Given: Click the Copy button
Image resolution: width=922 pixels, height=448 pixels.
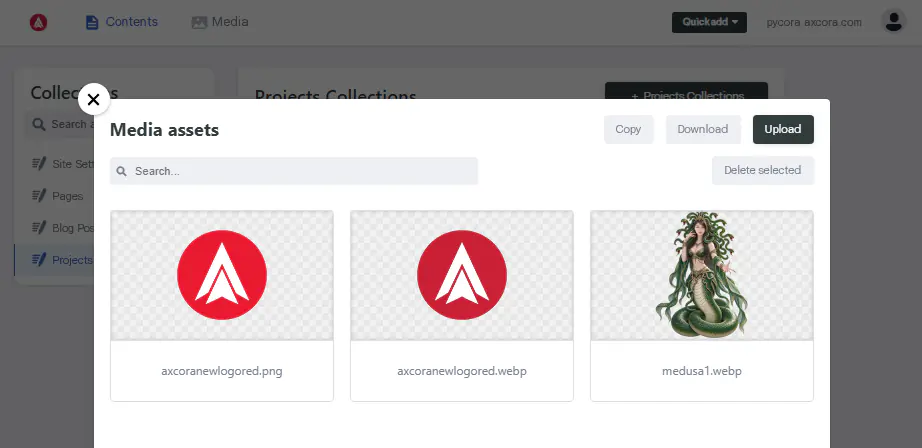Looking at the screenshot, I should coord(628,129).
